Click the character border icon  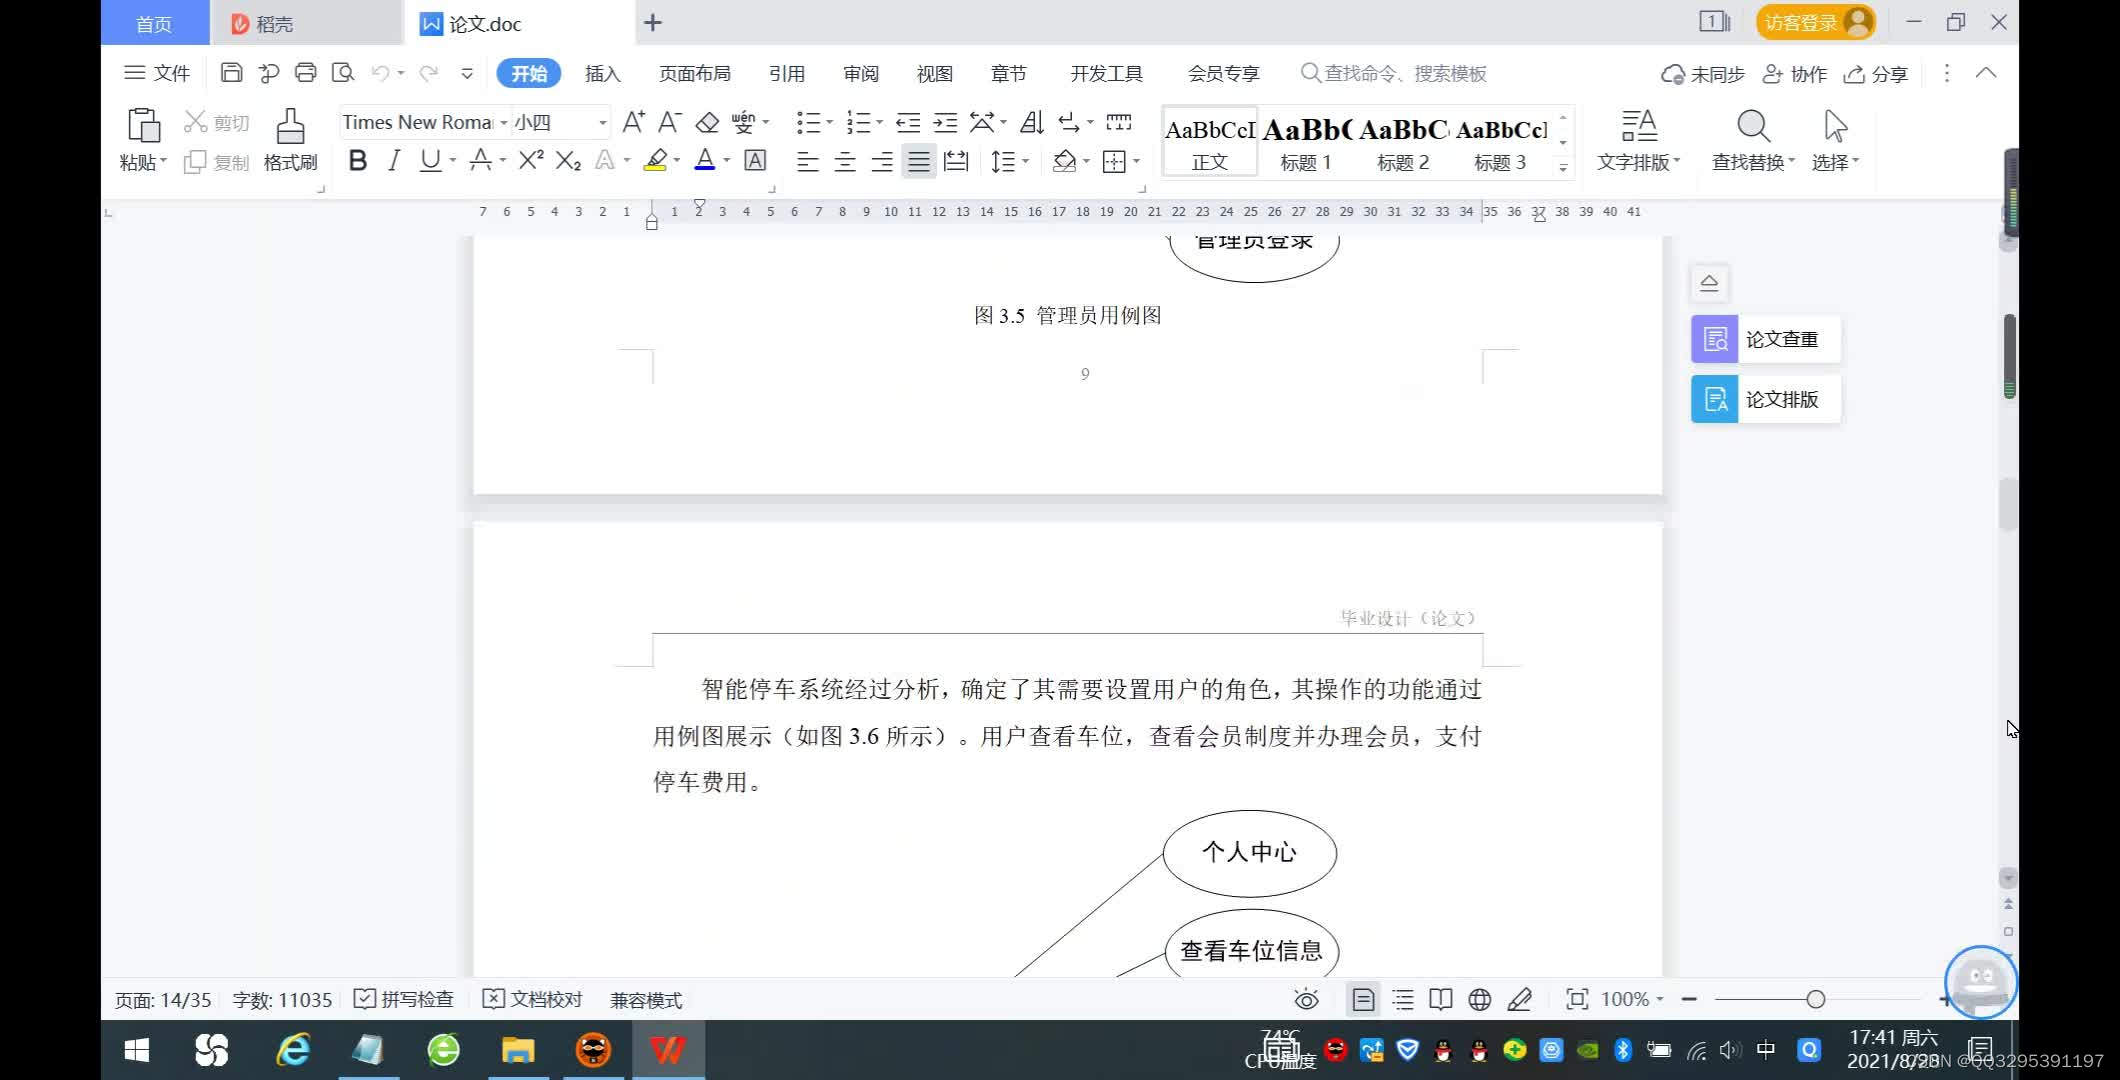click(x=755, y=160)
